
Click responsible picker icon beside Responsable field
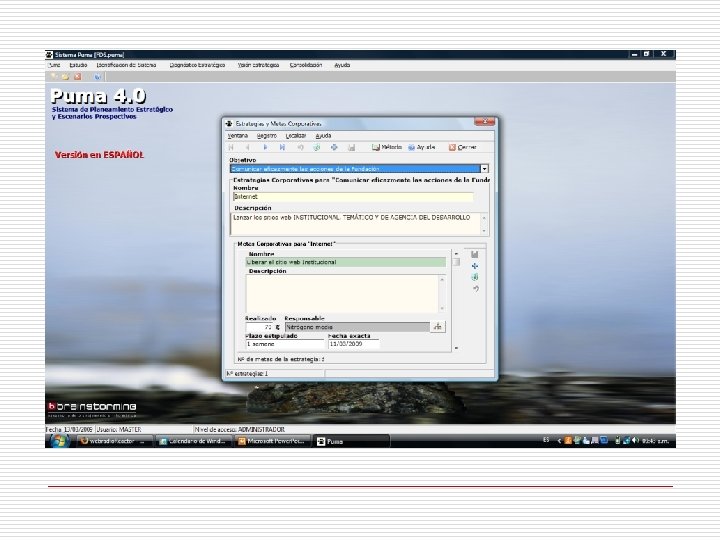438,327
